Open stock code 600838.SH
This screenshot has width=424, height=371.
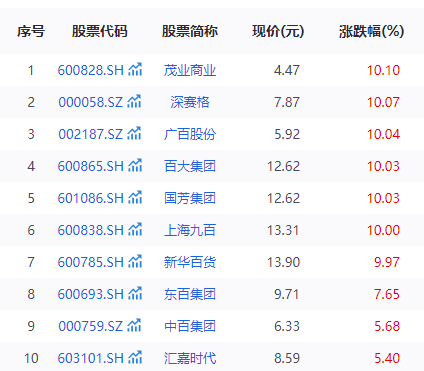pos(91,230)
